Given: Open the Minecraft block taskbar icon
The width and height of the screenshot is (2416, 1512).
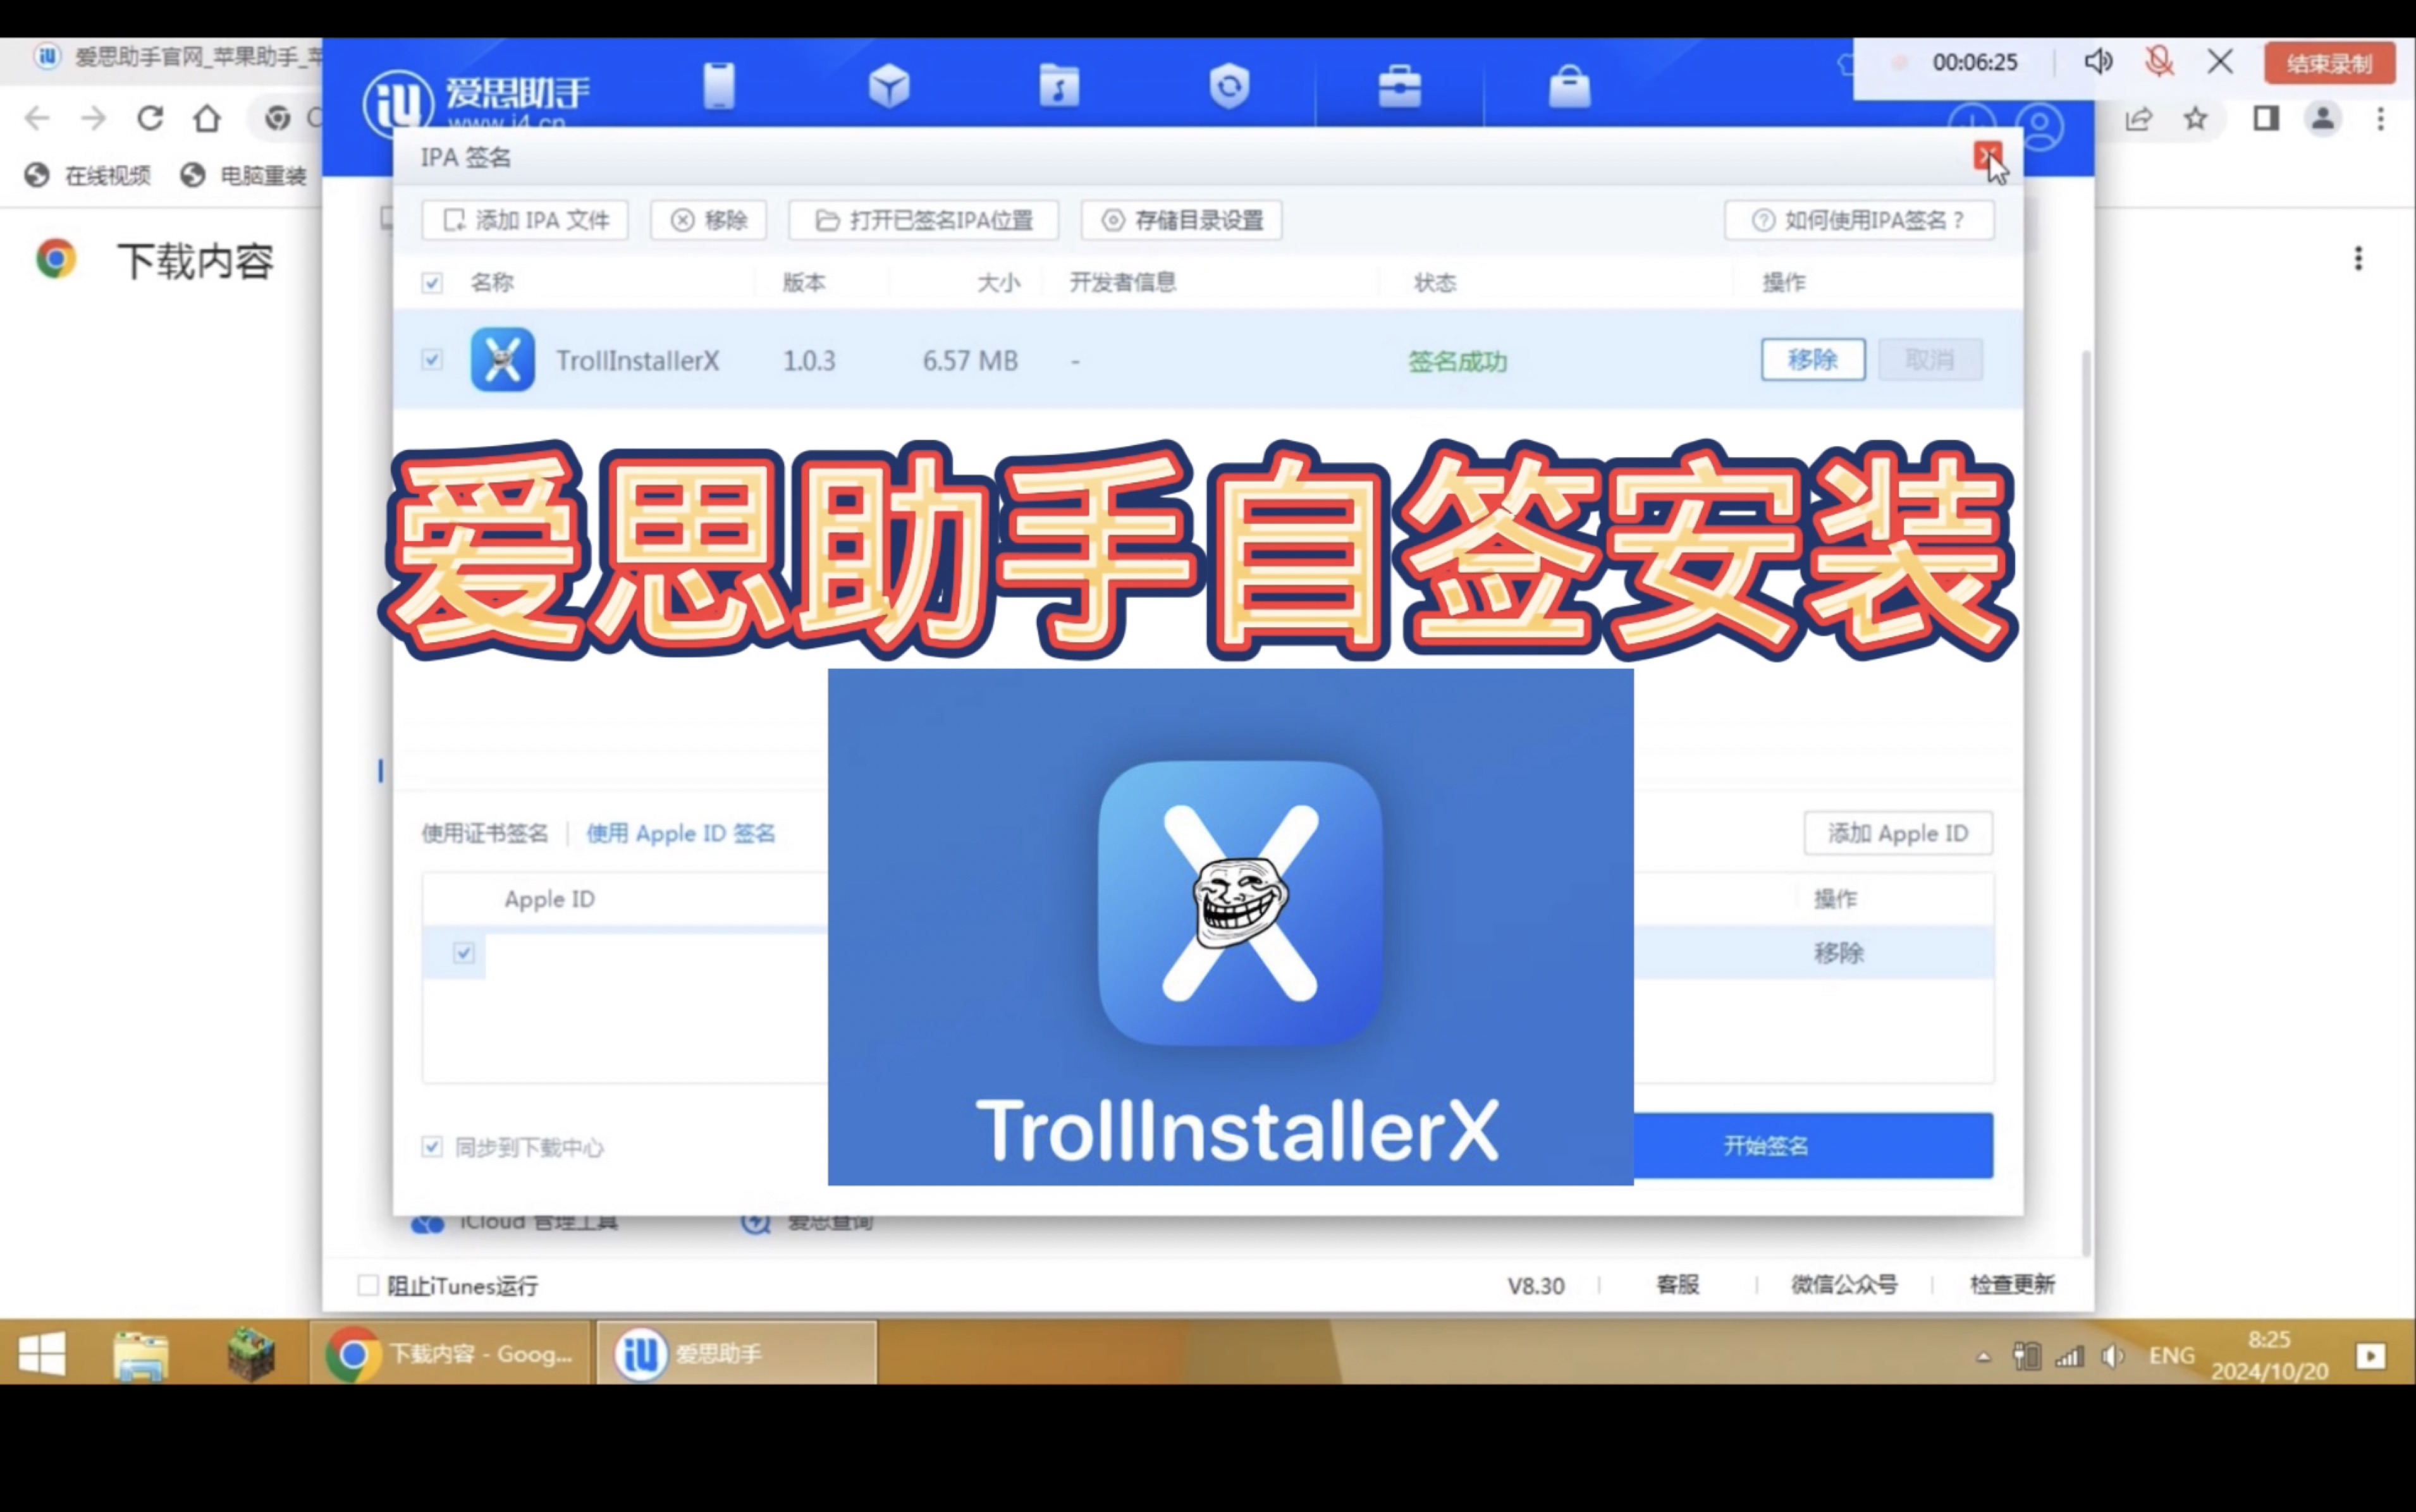Looking at the screenshot, I should (250, 1355).
